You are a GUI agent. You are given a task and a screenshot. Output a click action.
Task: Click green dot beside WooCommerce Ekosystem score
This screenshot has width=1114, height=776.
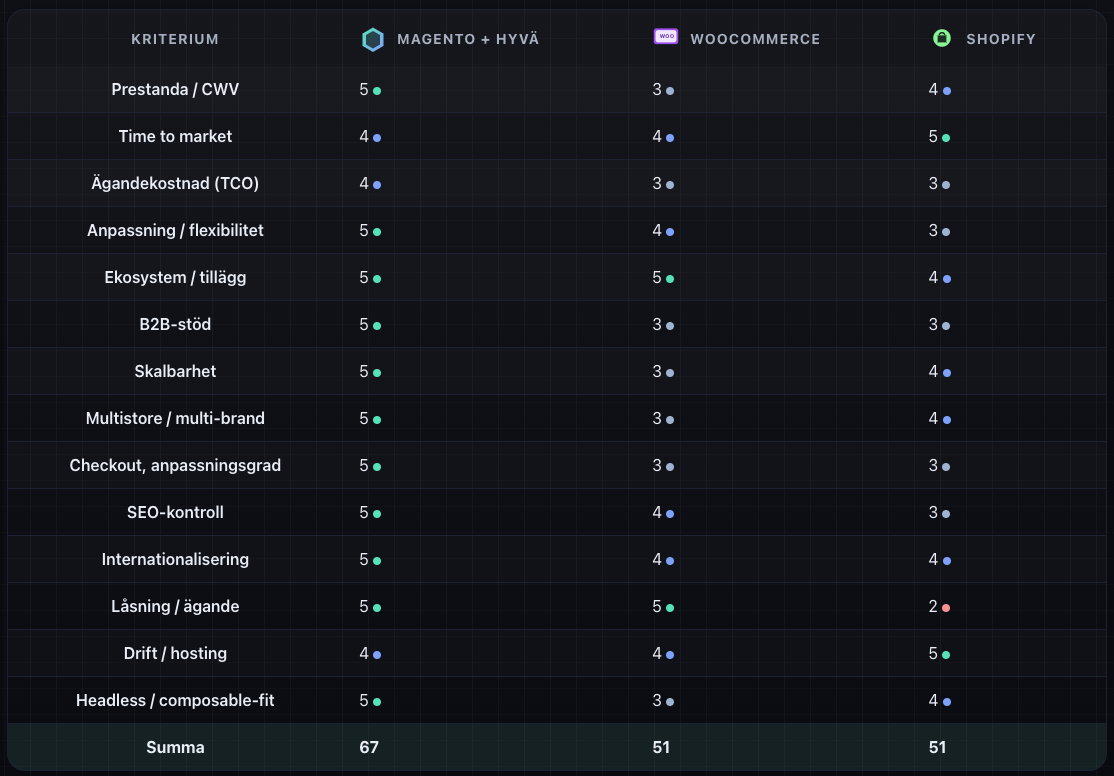tap(670, 279)
